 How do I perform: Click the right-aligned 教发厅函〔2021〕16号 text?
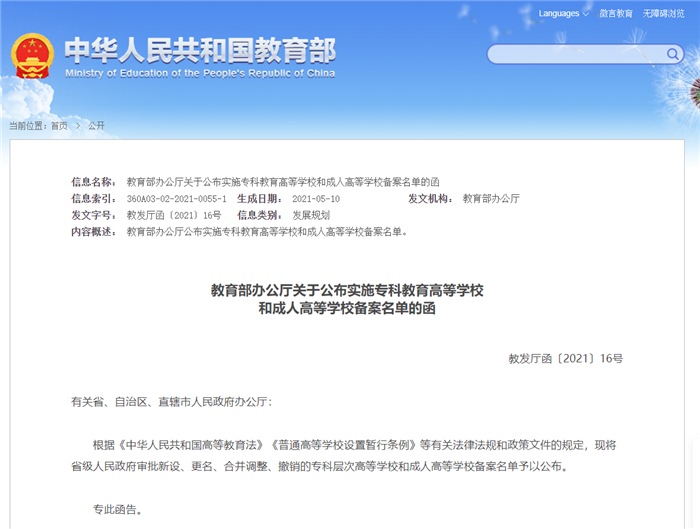pos(566,358)
